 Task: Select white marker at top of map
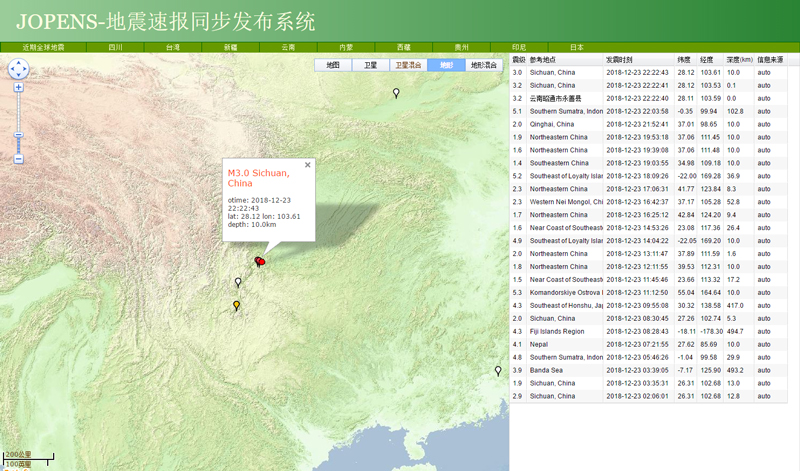[396, 93]
